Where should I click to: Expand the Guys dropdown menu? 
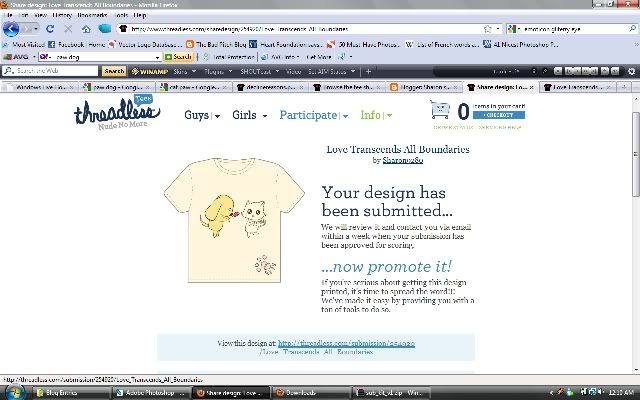[x=202, y=115]
